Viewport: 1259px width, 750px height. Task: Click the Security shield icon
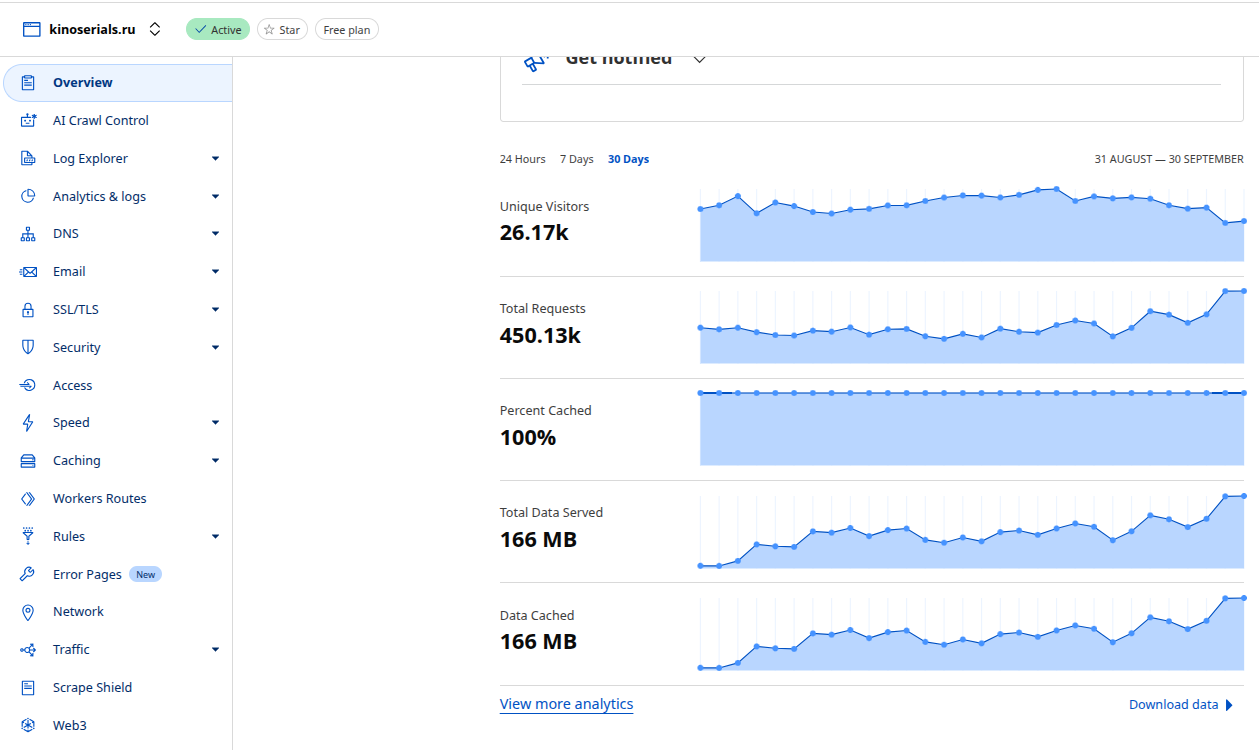pyautogui.click(x=28, y=347)
